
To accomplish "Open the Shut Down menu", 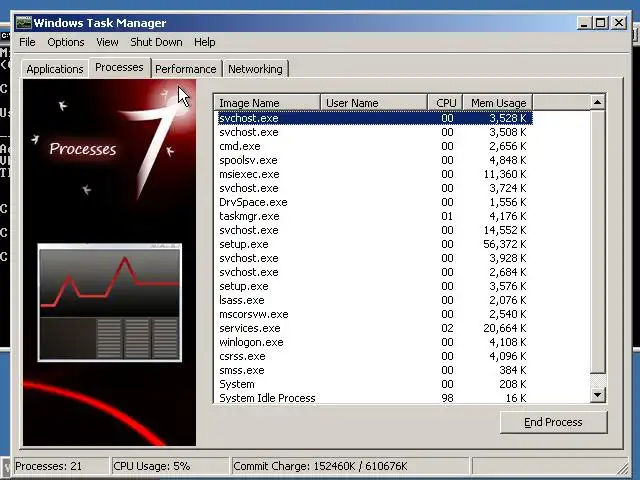I will tap(156, 42).
